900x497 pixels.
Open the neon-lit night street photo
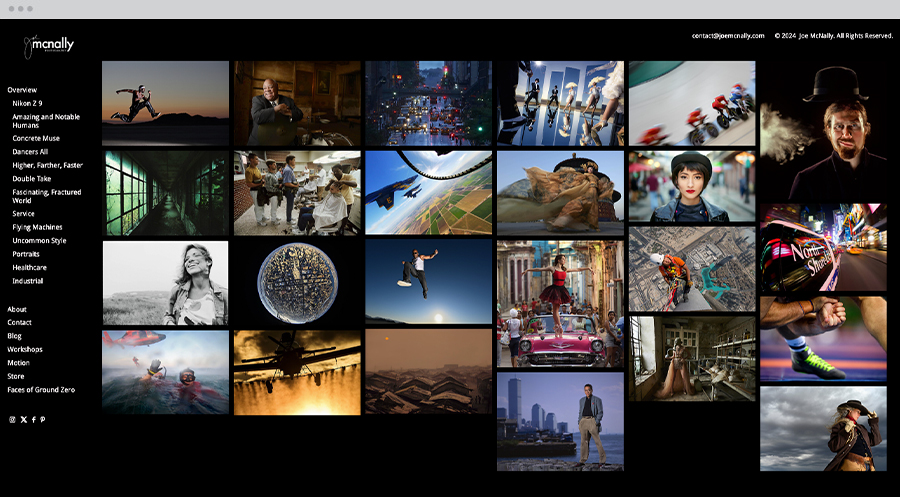(824, 247)
